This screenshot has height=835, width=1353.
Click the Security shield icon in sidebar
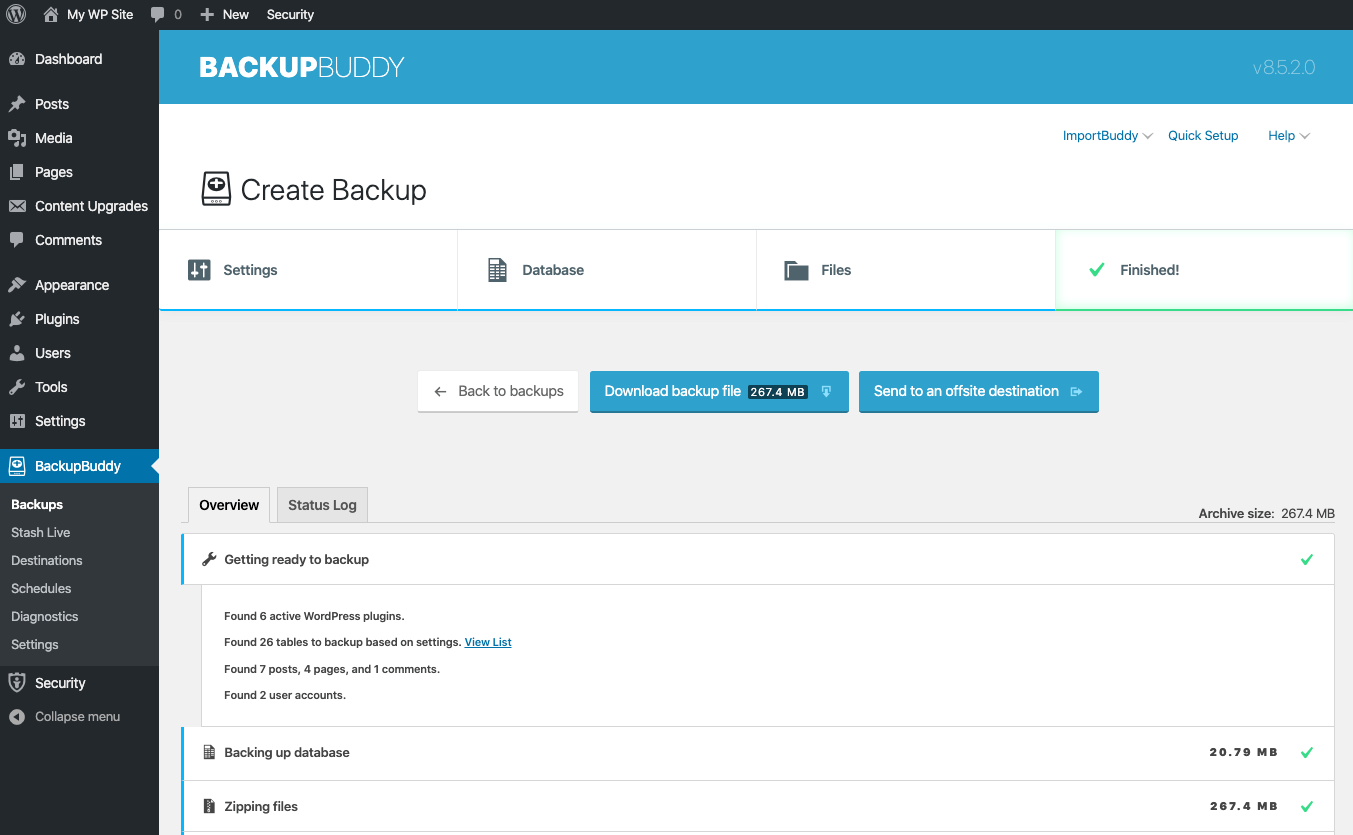point(17,683)
